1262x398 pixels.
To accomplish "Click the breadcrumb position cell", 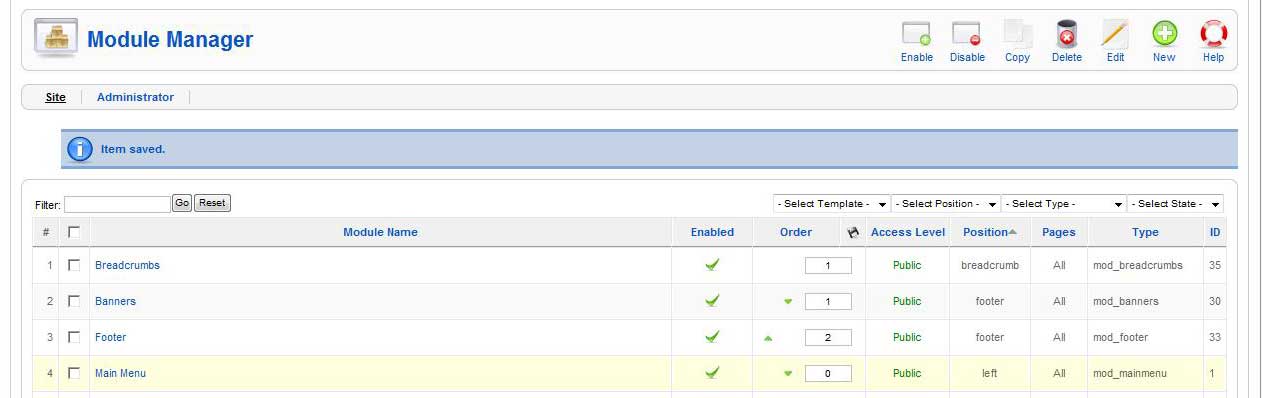I will pyautogui.click(x=990, y=265).
